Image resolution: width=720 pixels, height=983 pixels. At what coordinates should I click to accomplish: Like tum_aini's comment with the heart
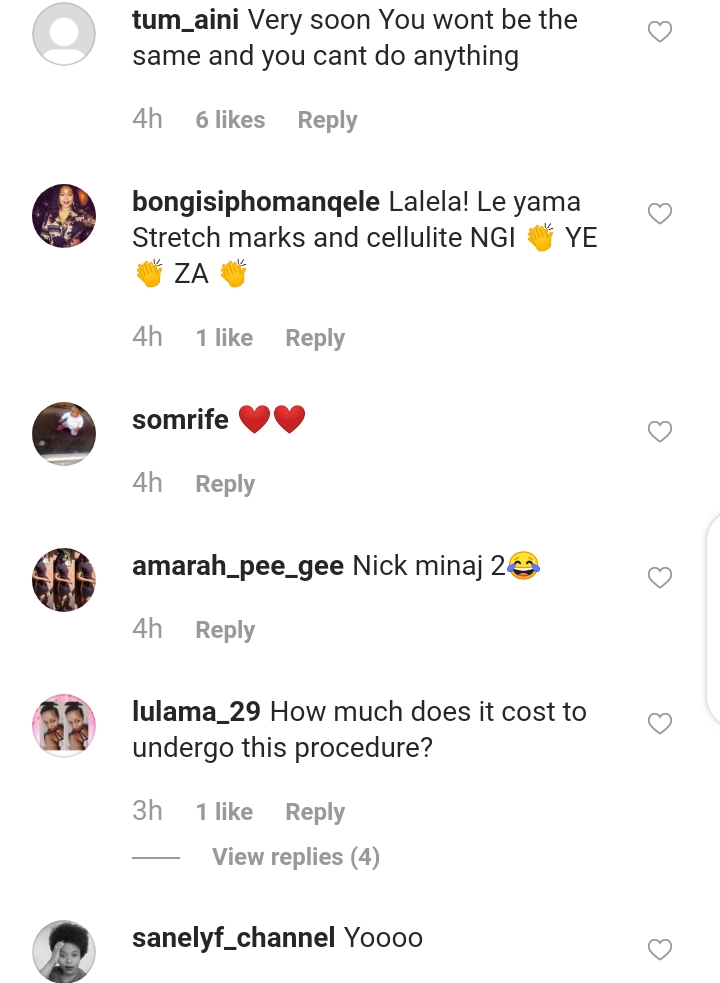[660, 33]
